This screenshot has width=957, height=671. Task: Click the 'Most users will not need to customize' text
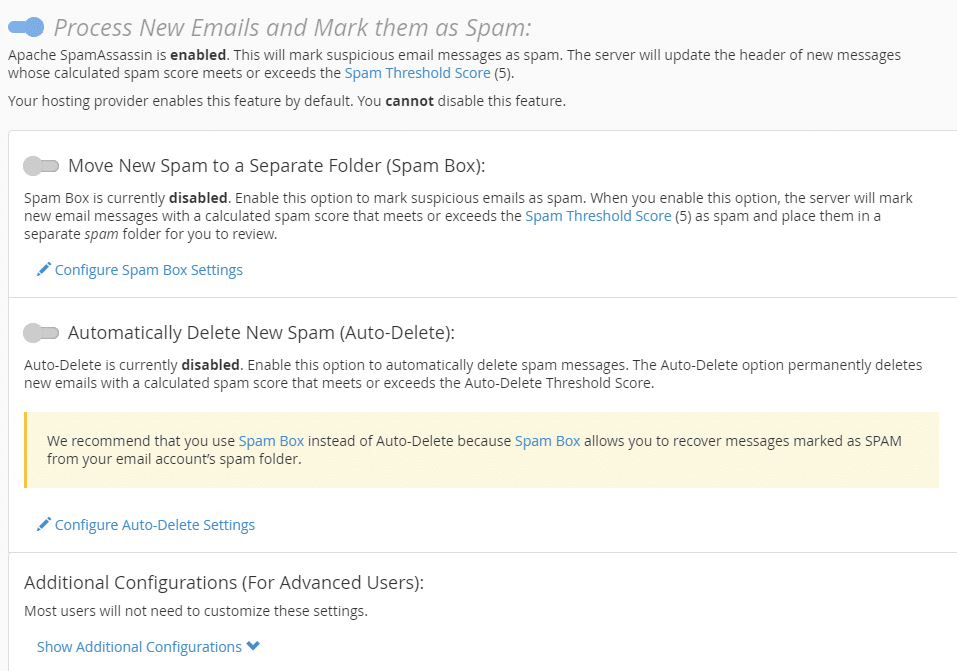pyautogui.click(x=196, y=611)
